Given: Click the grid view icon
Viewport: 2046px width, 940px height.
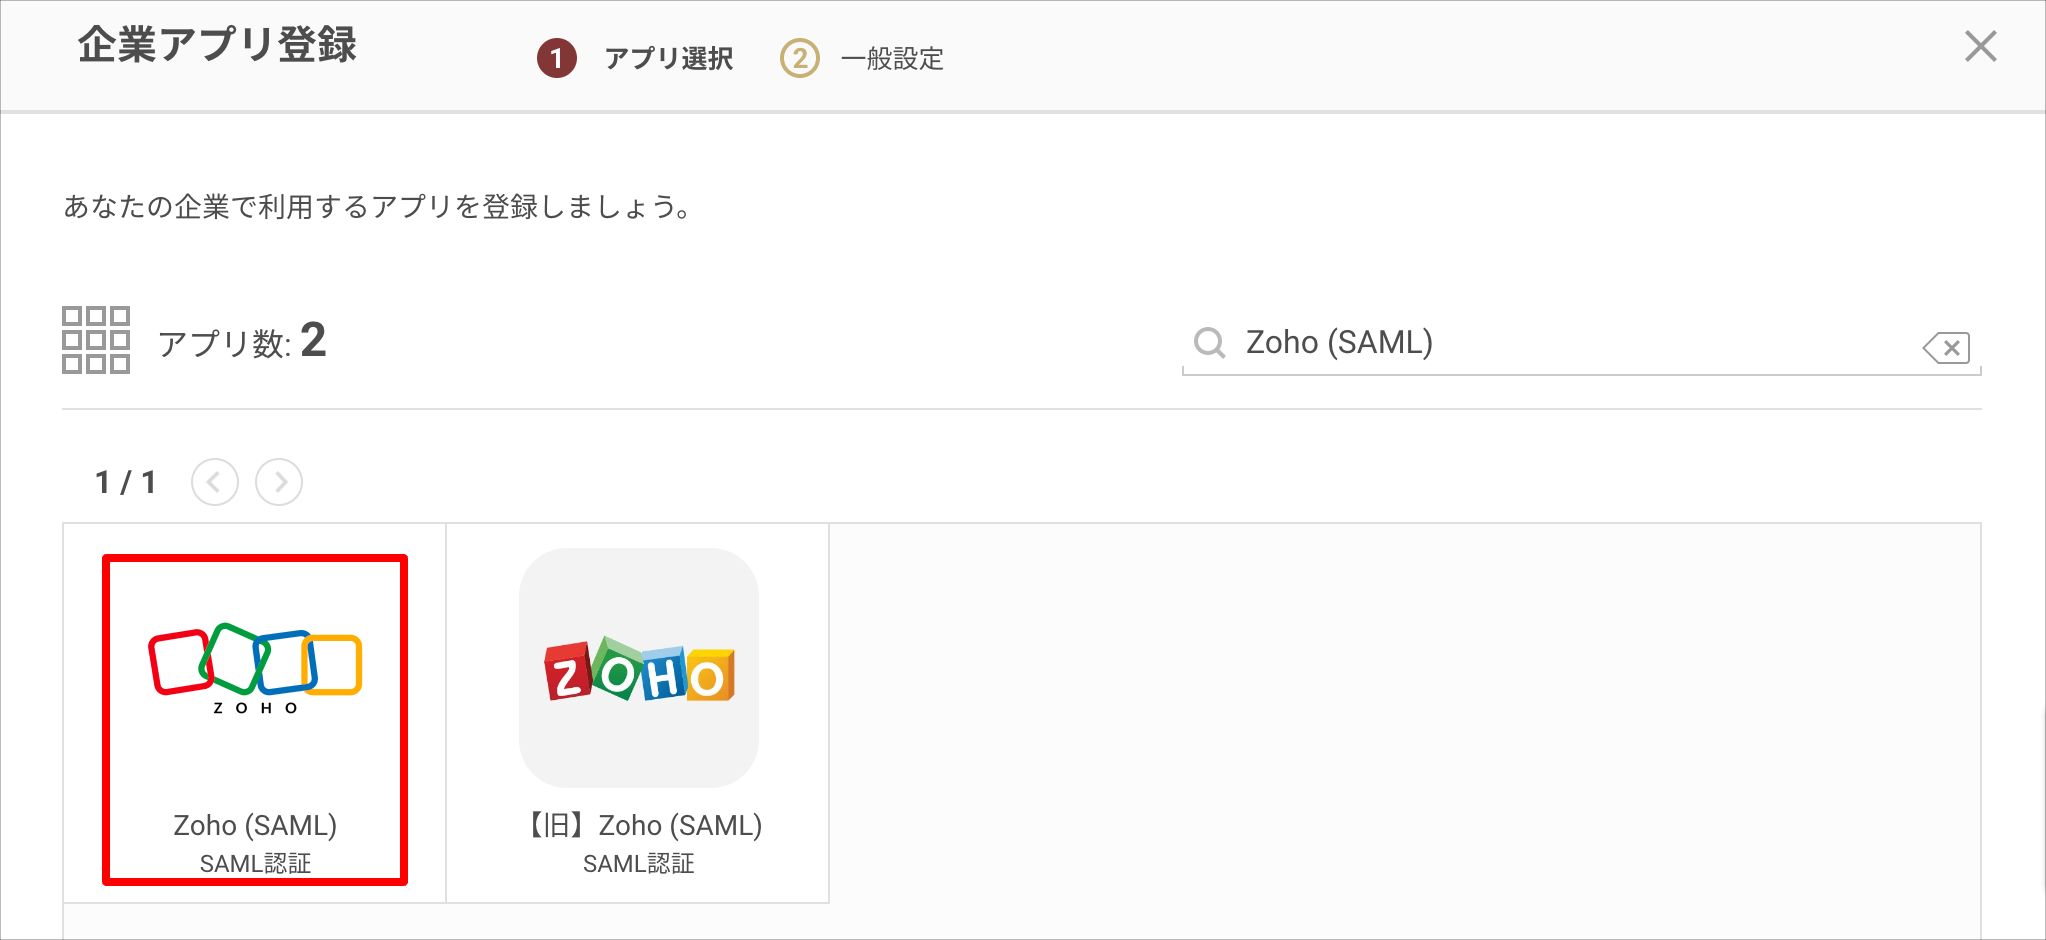Looking at the screenshot, I should pos(96,340).
